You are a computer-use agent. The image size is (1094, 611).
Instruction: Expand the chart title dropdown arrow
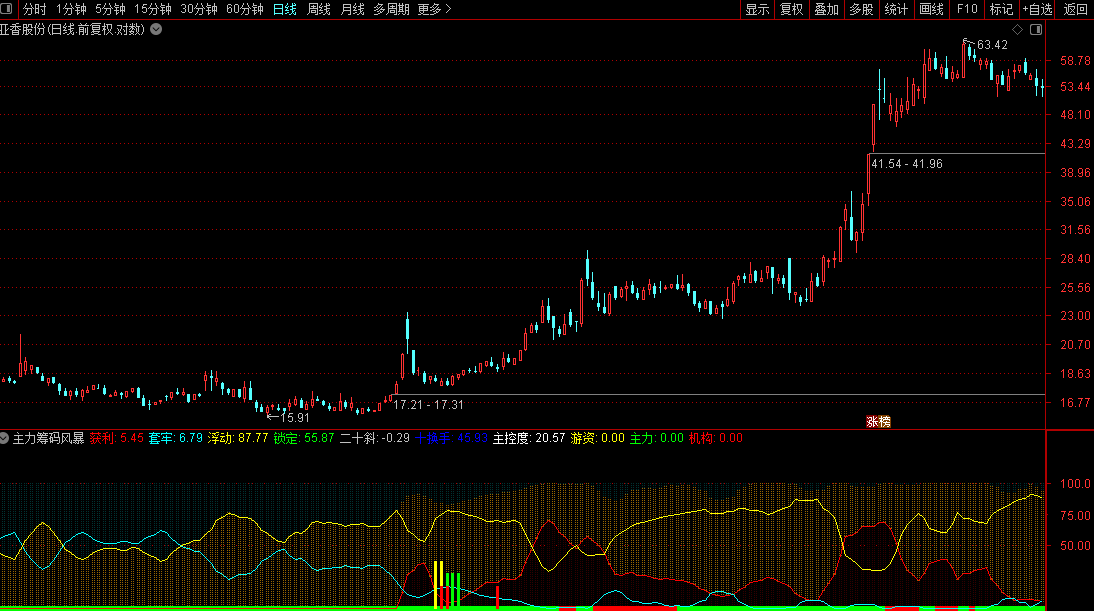point(156,29)
